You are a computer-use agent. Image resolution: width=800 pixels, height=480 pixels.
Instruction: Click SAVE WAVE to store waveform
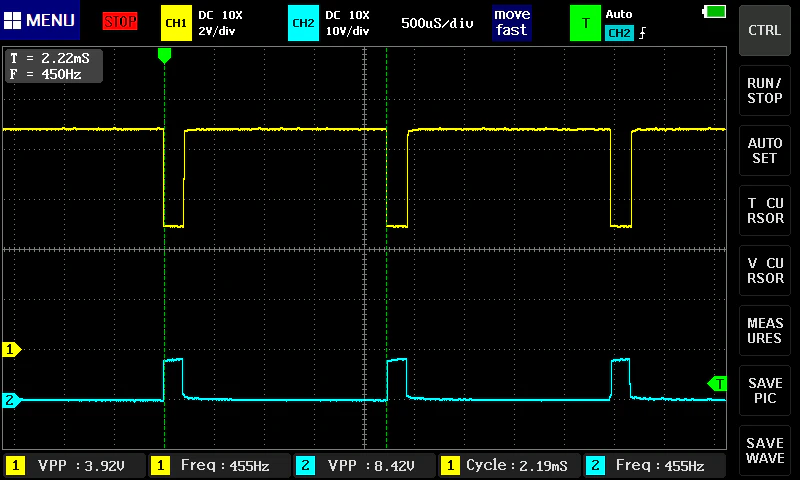click(765, 451)
